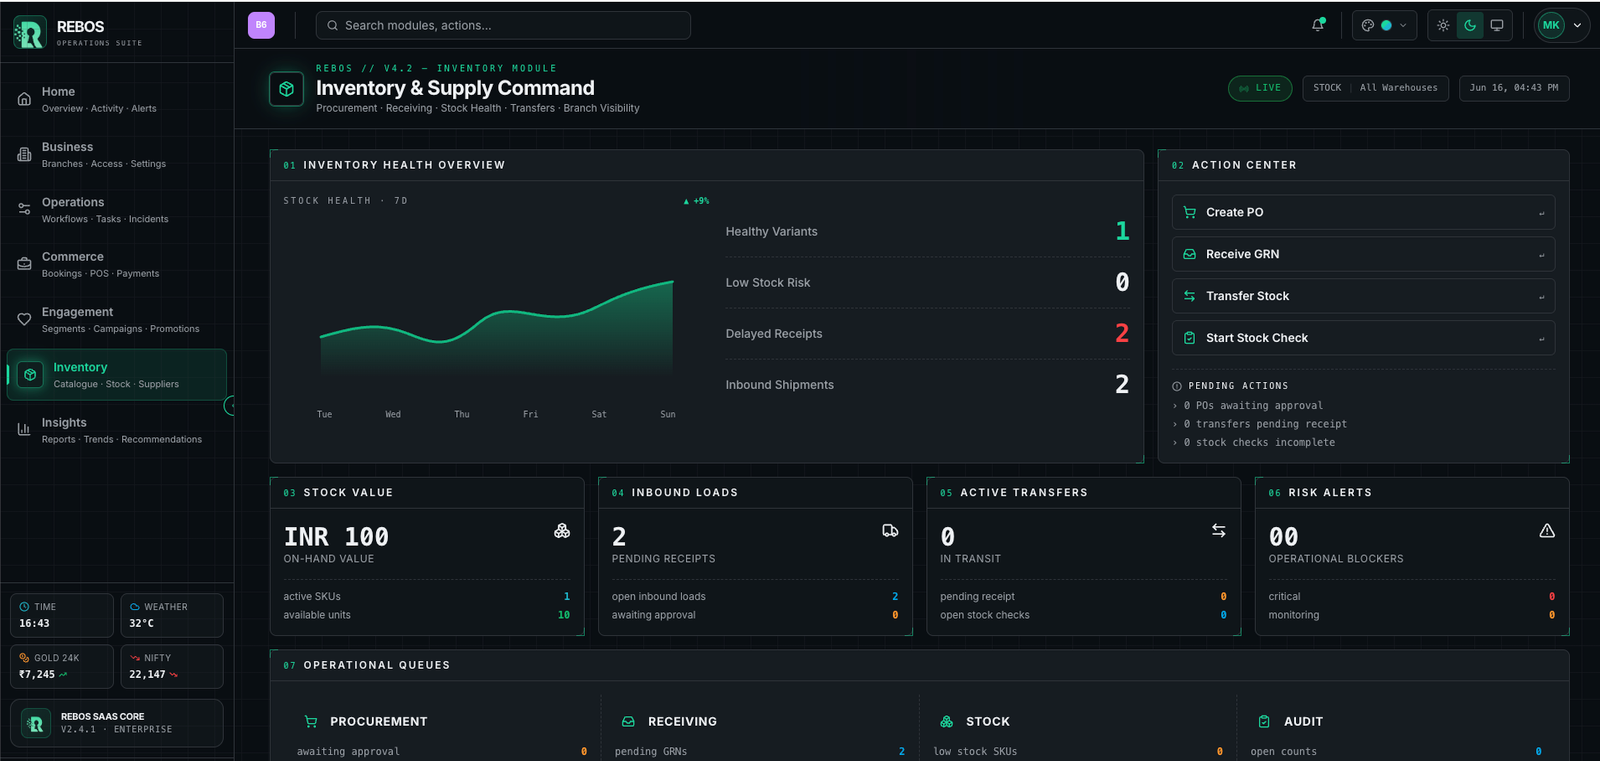Click the Active Transfers swap icon

[1218, 531]
